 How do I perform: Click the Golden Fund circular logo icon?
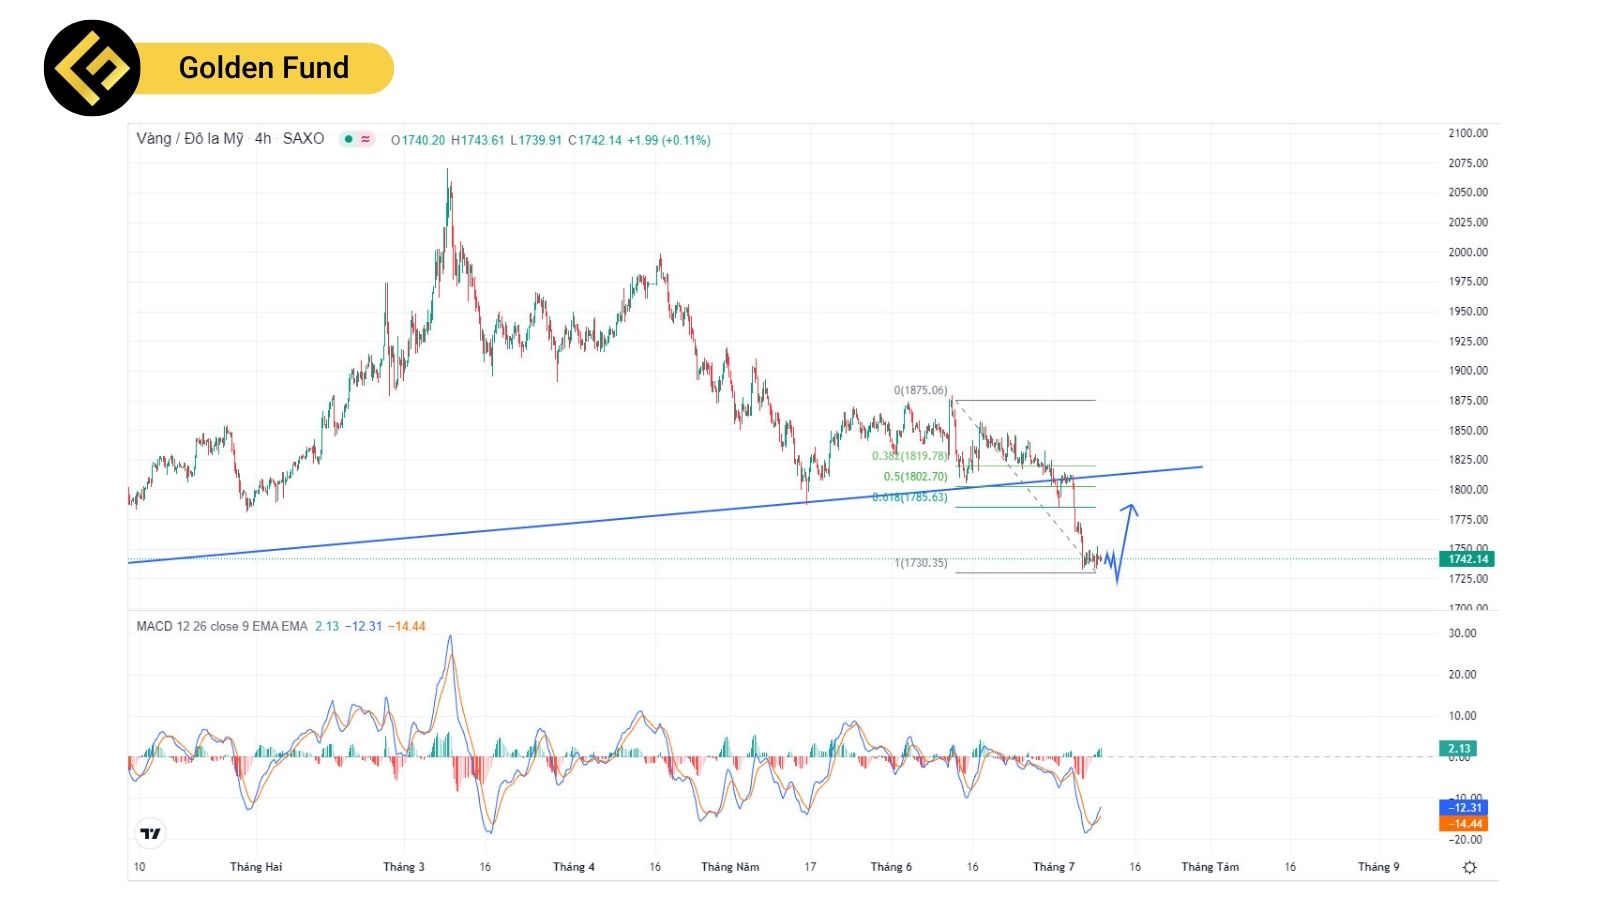(x=92, y=68)
